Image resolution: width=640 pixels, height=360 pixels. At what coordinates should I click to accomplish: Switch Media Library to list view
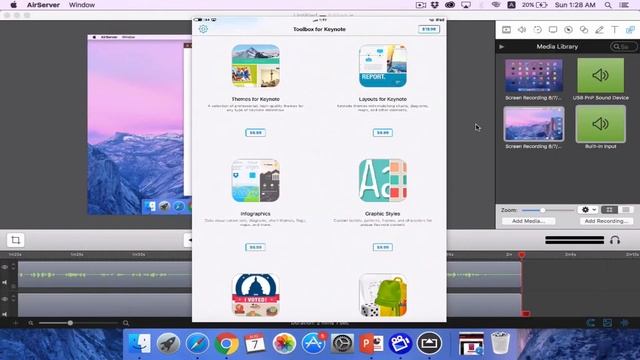pyautogui.click(x=626, y=210)
